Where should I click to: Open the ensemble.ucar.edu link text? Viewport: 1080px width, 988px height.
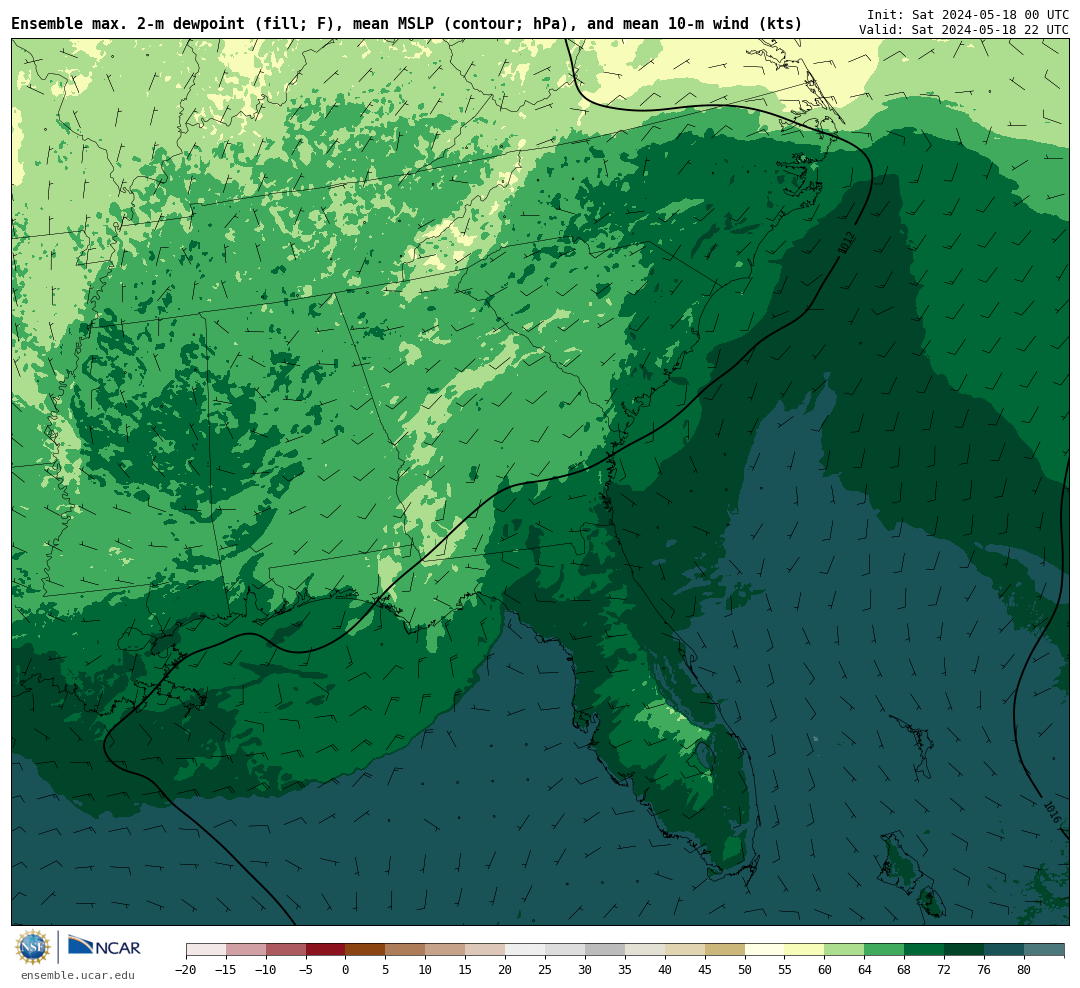[78, 975]
